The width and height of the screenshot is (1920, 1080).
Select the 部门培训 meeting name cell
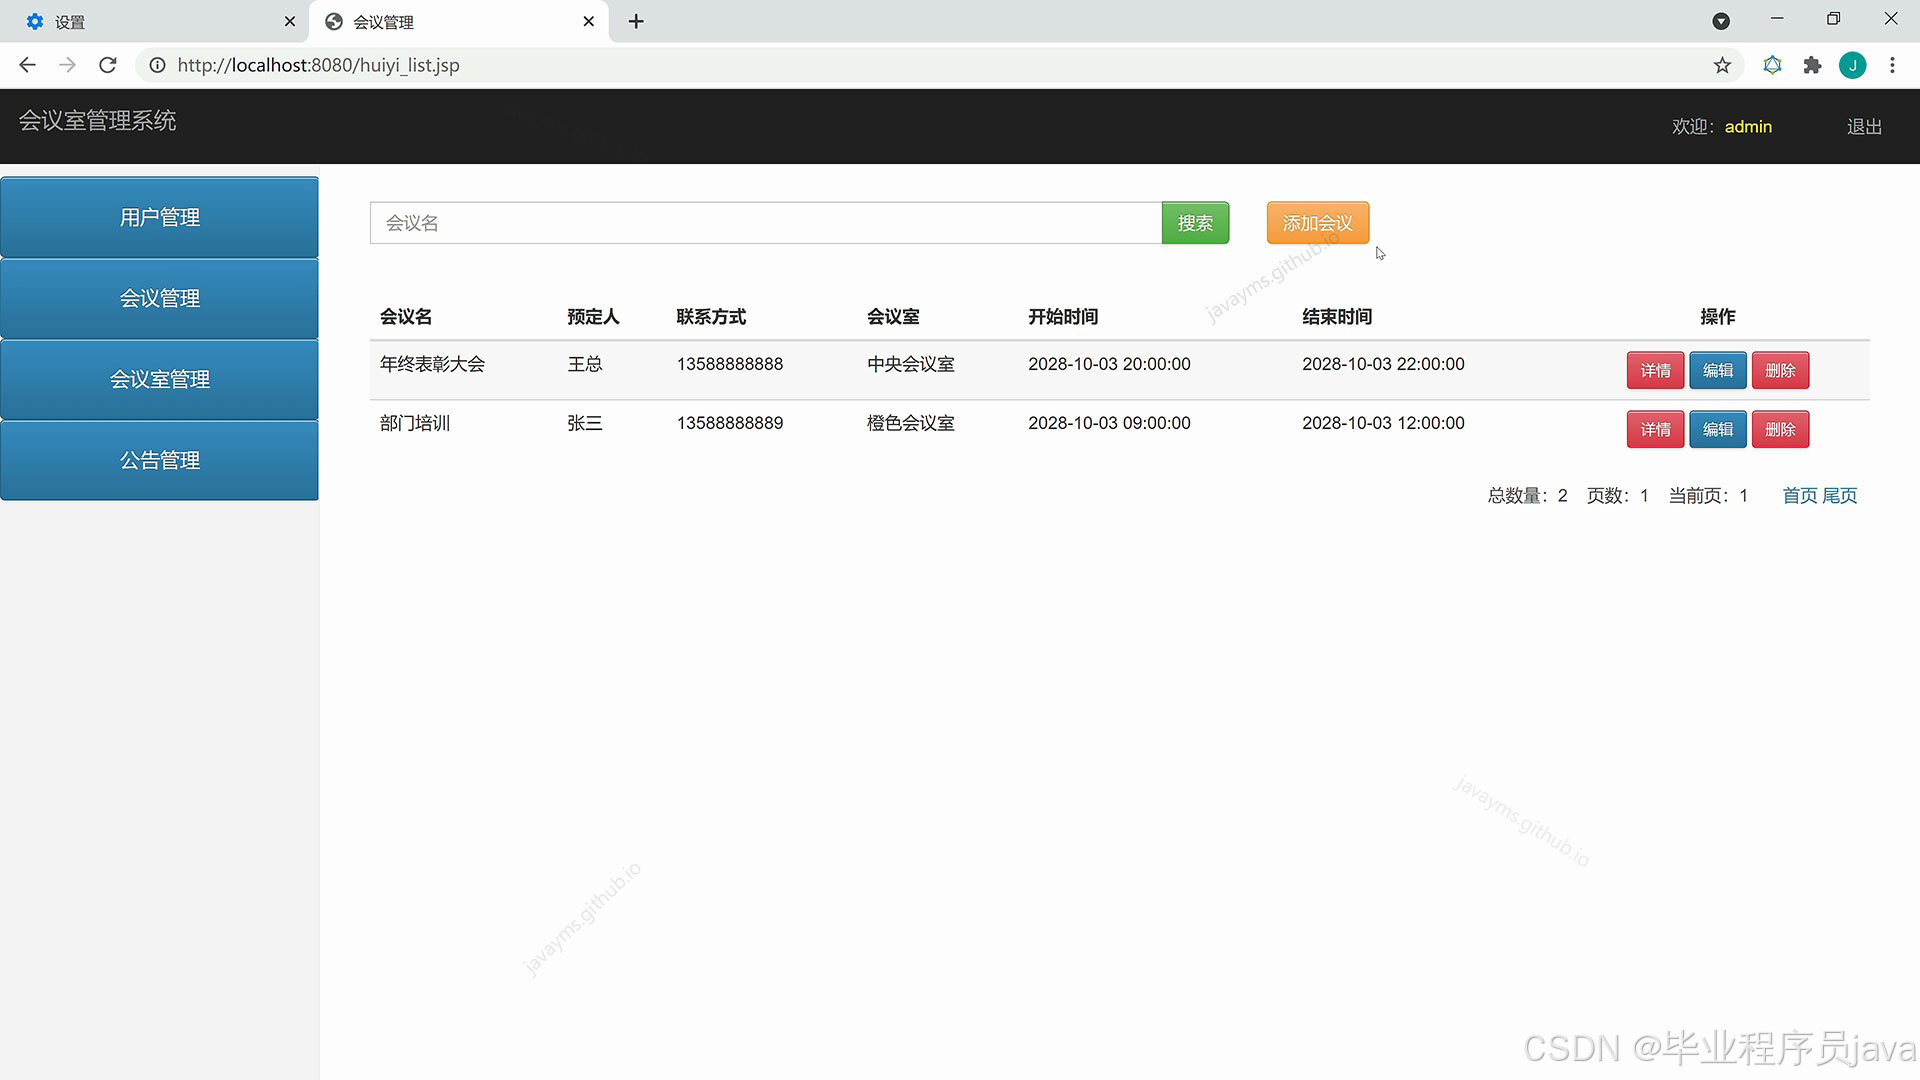click(415, 423)
